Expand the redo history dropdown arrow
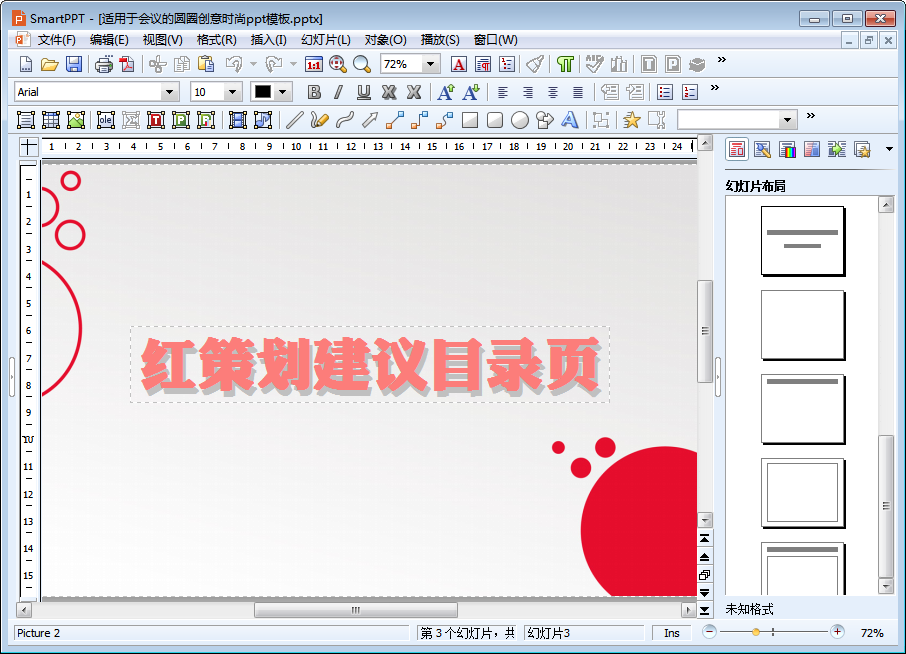This screenshot has width=906, height=654. tap(293, 64)
